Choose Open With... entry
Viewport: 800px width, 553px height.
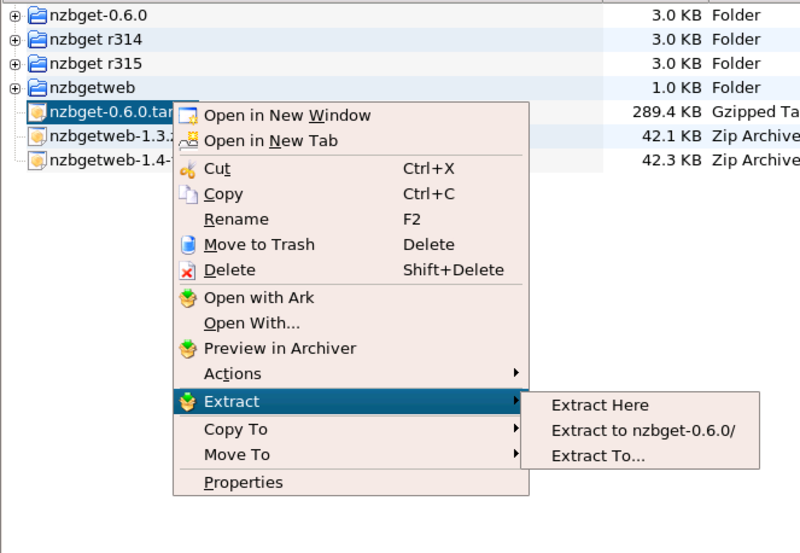[351, 323]
